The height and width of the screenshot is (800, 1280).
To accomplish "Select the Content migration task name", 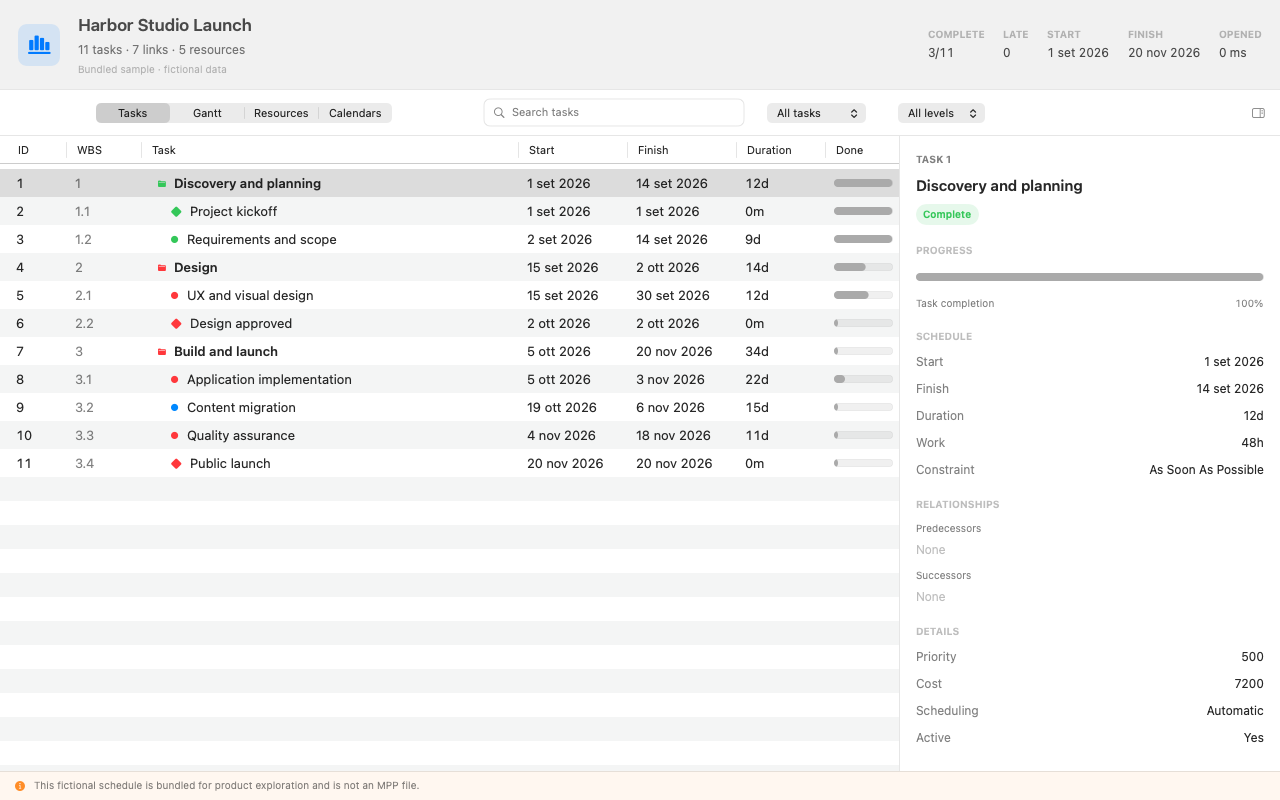I will click(241, 408).
